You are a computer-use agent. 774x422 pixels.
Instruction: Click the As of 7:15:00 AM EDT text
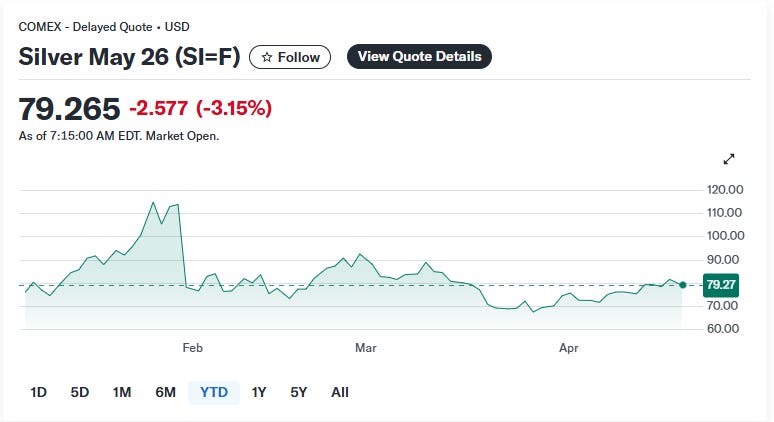(79, 136)
